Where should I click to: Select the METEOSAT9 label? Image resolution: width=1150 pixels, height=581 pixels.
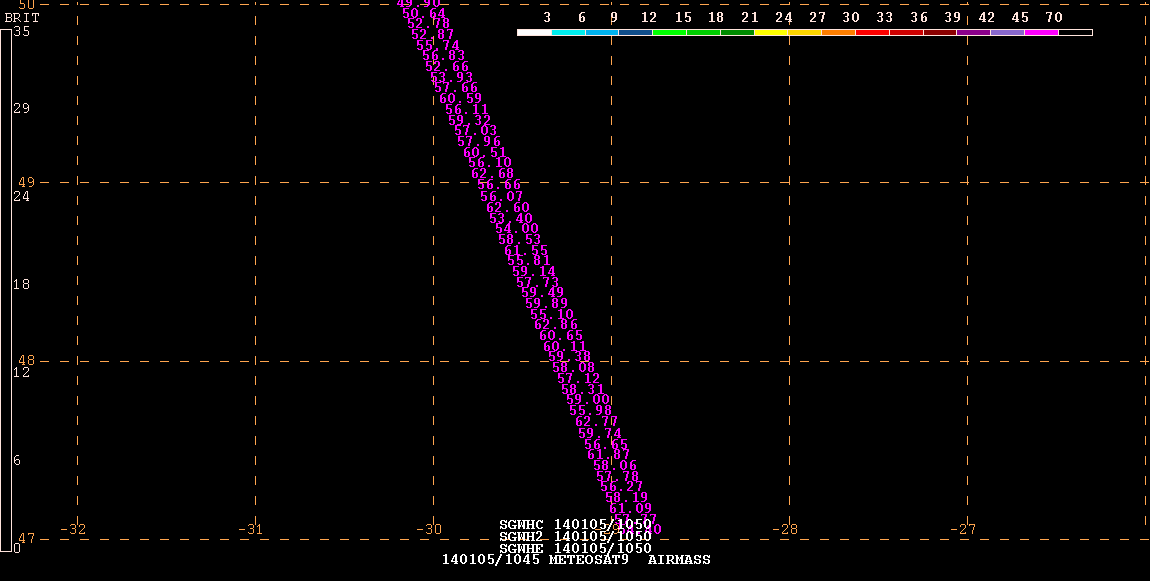588,560
